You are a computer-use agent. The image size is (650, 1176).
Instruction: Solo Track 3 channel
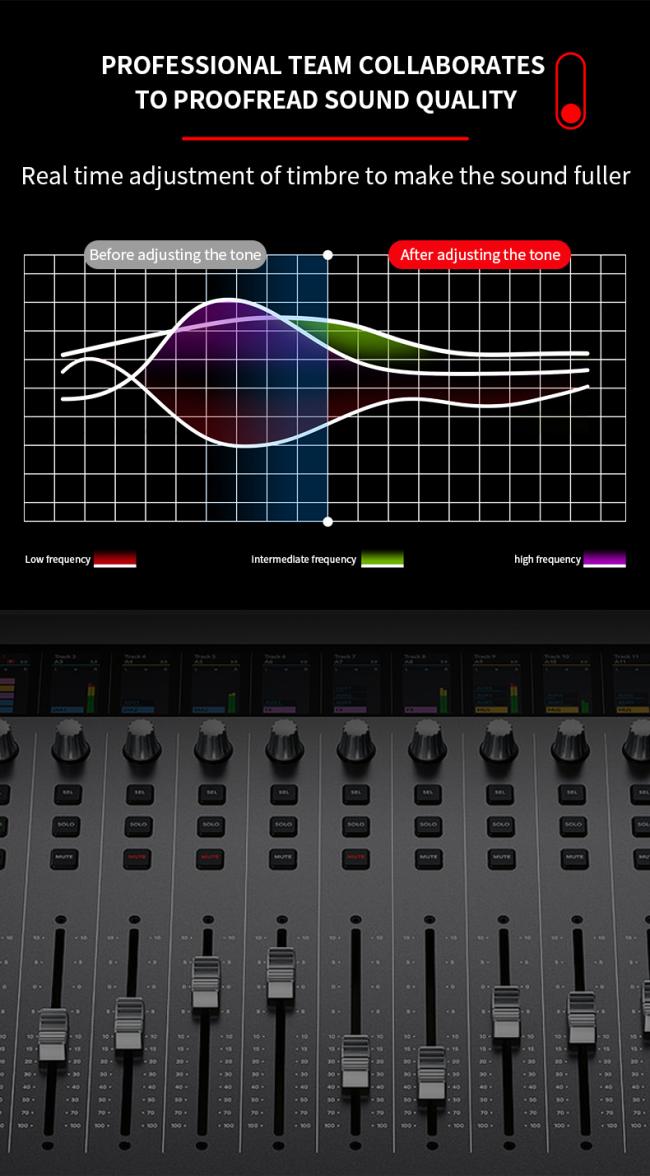(65, 825)
